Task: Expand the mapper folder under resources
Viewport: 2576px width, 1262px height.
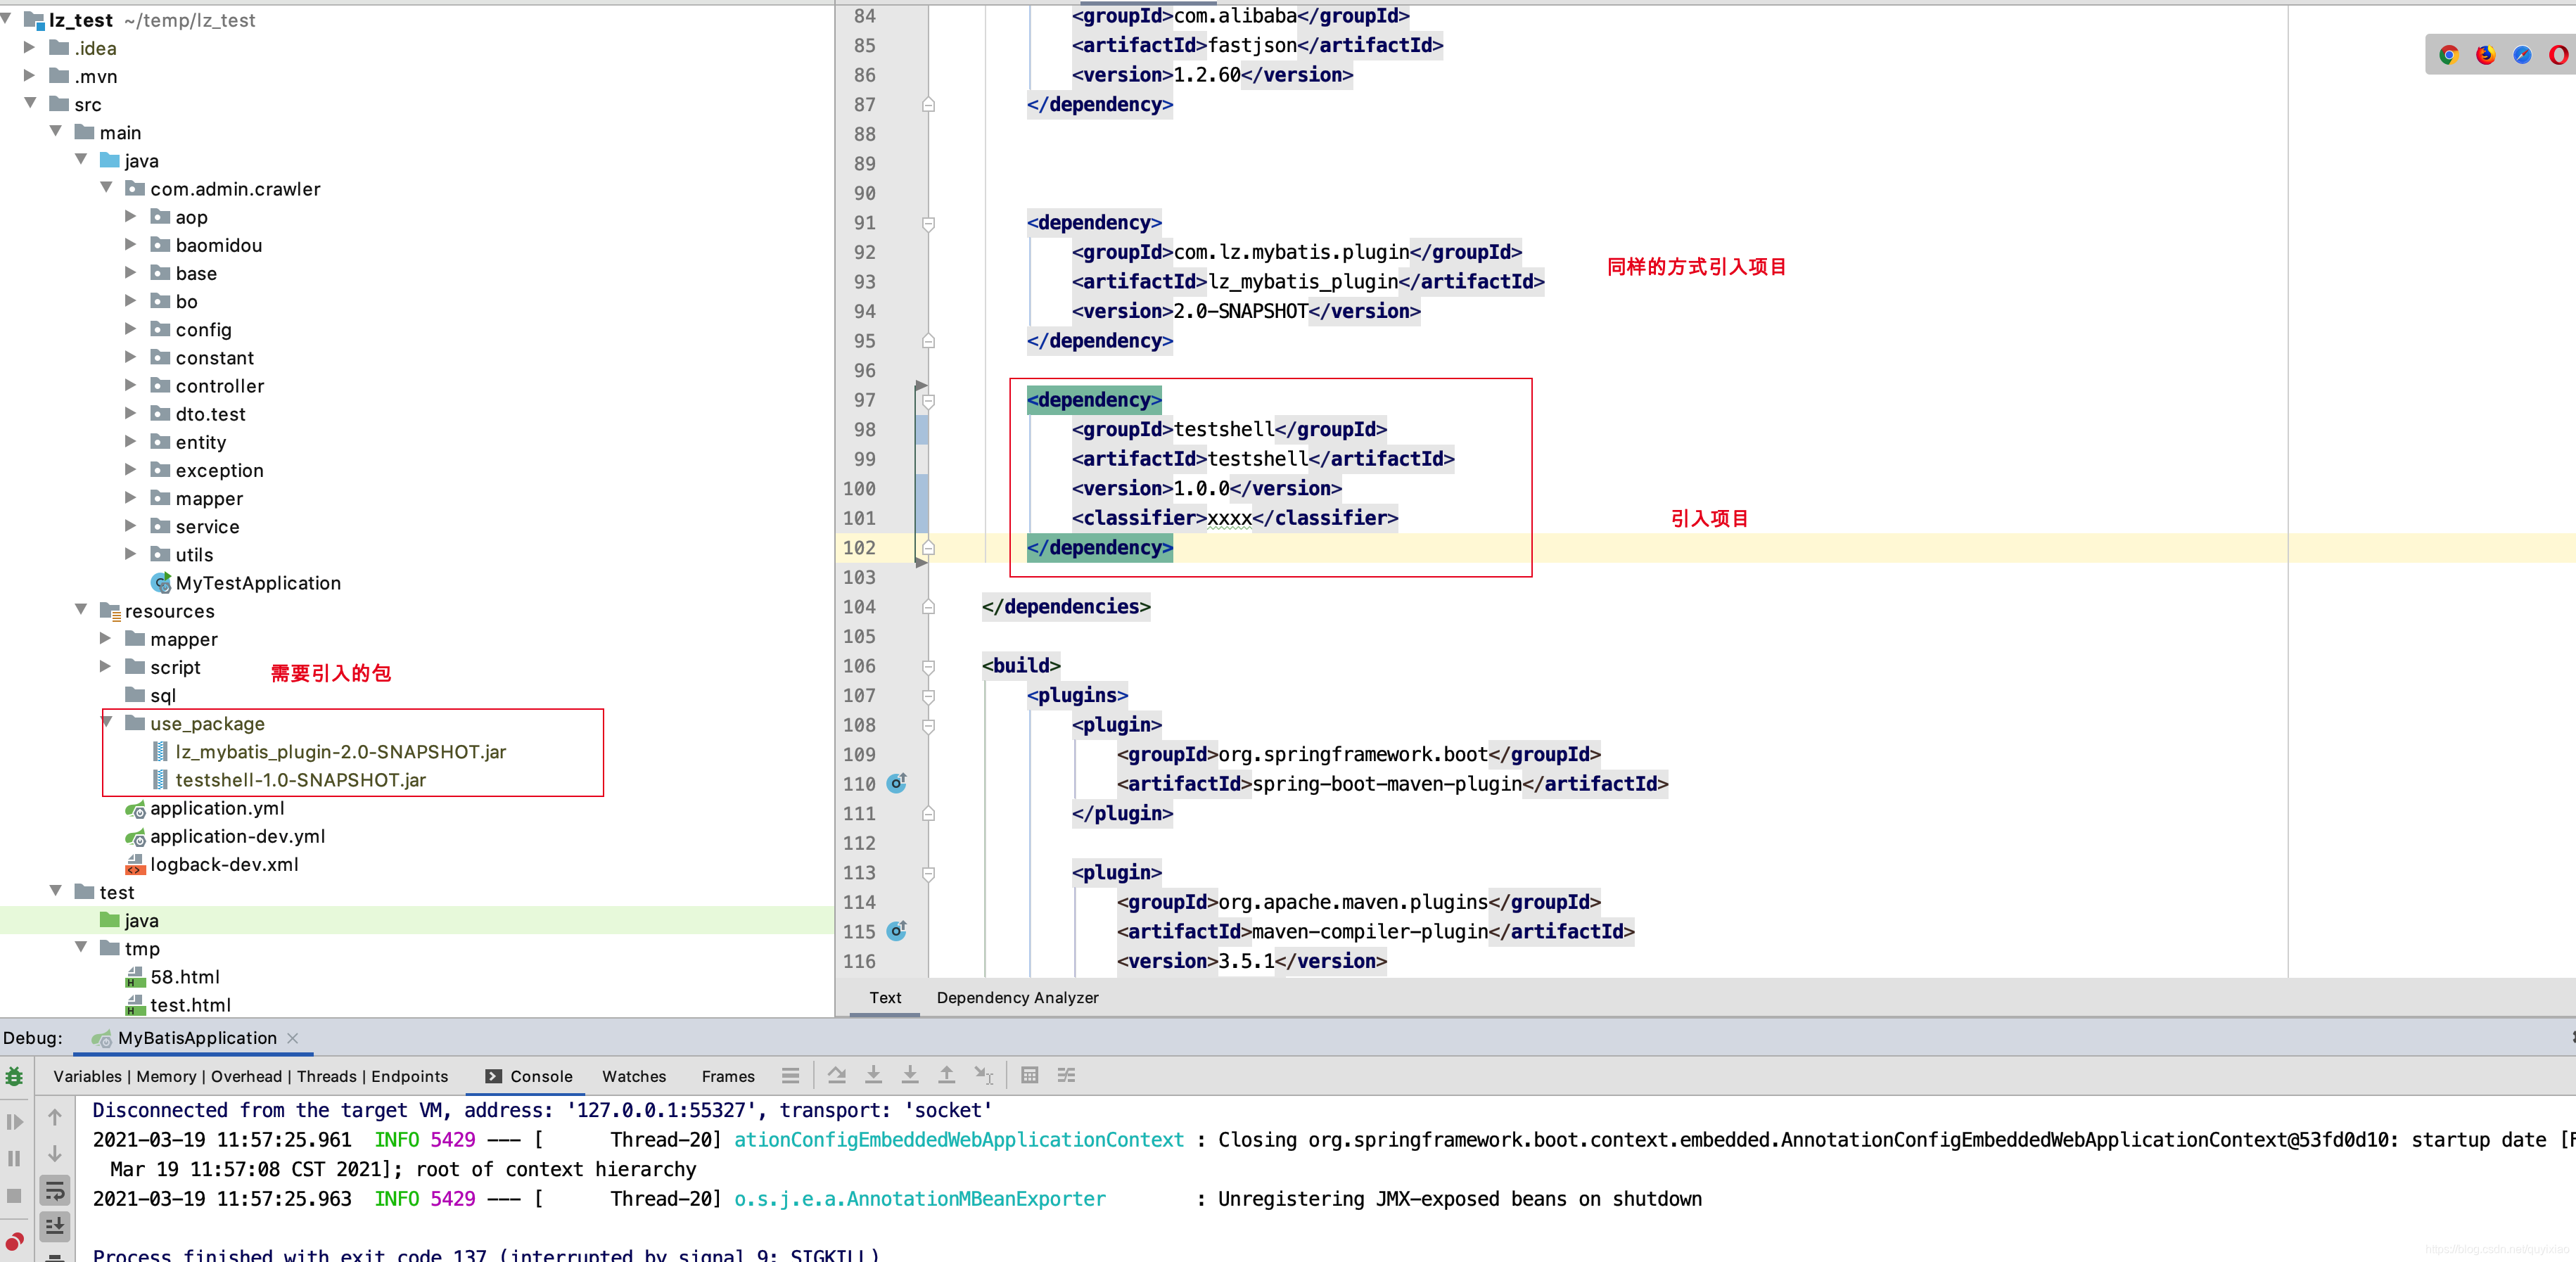Action: tap(107, 638)
